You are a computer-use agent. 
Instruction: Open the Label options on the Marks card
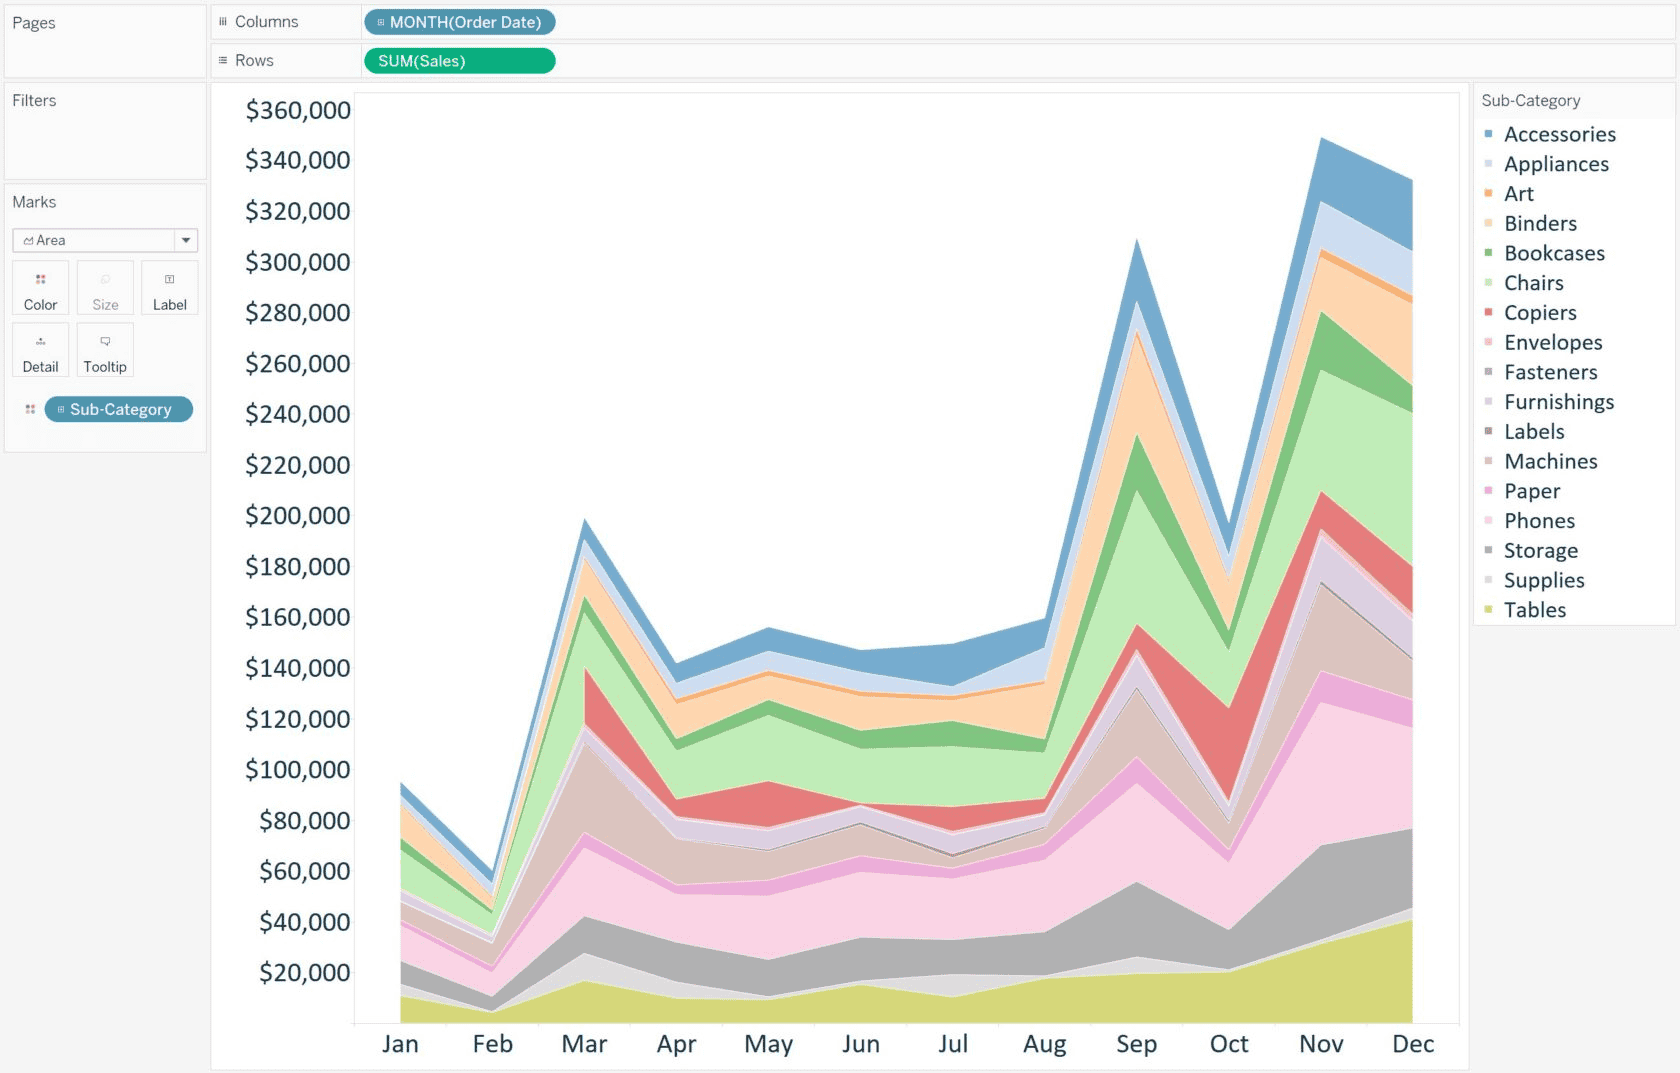tap(169, 288)
